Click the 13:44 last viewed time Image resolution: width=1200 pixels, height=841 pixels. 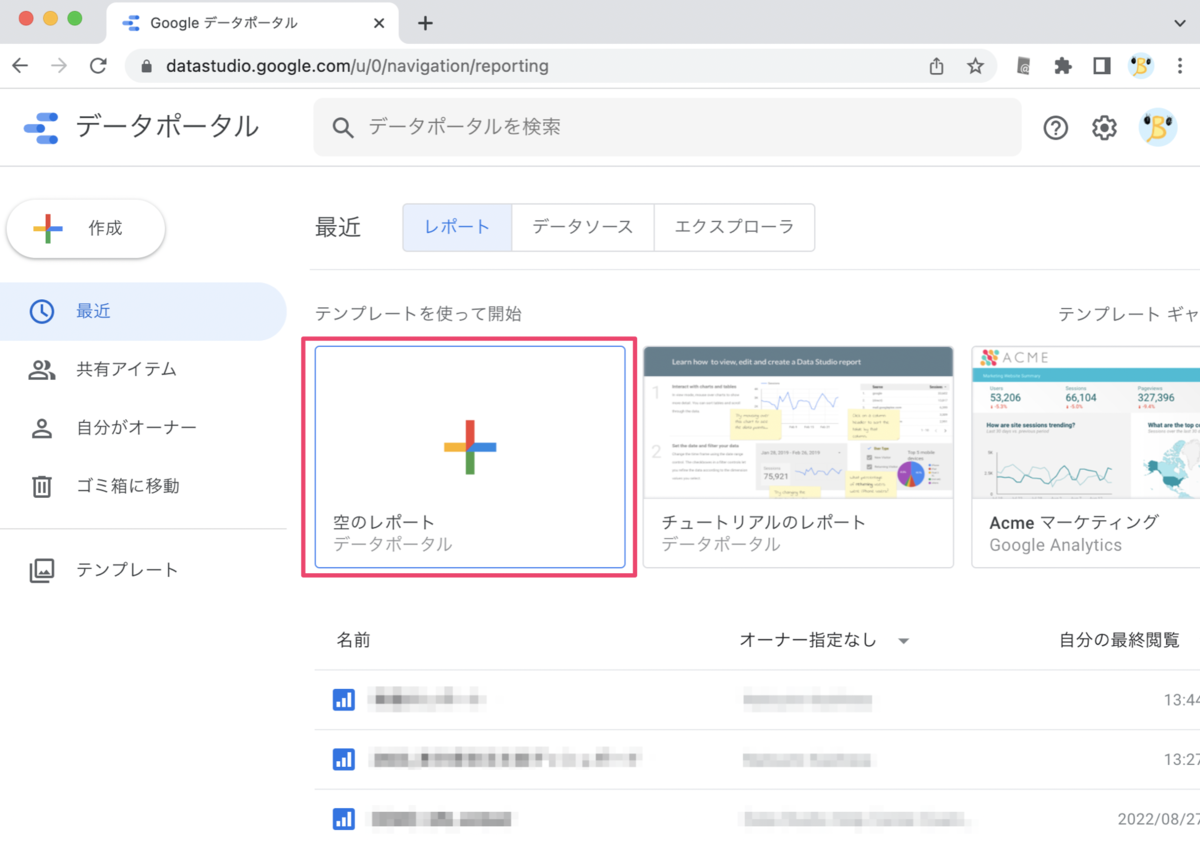pos(1182,700)
